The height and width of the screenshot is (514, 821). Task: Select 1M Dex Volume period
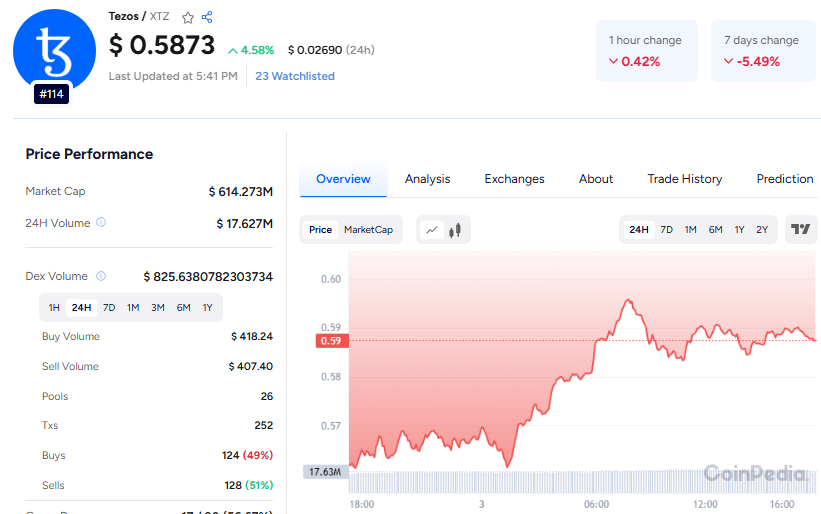pos(133,308)
